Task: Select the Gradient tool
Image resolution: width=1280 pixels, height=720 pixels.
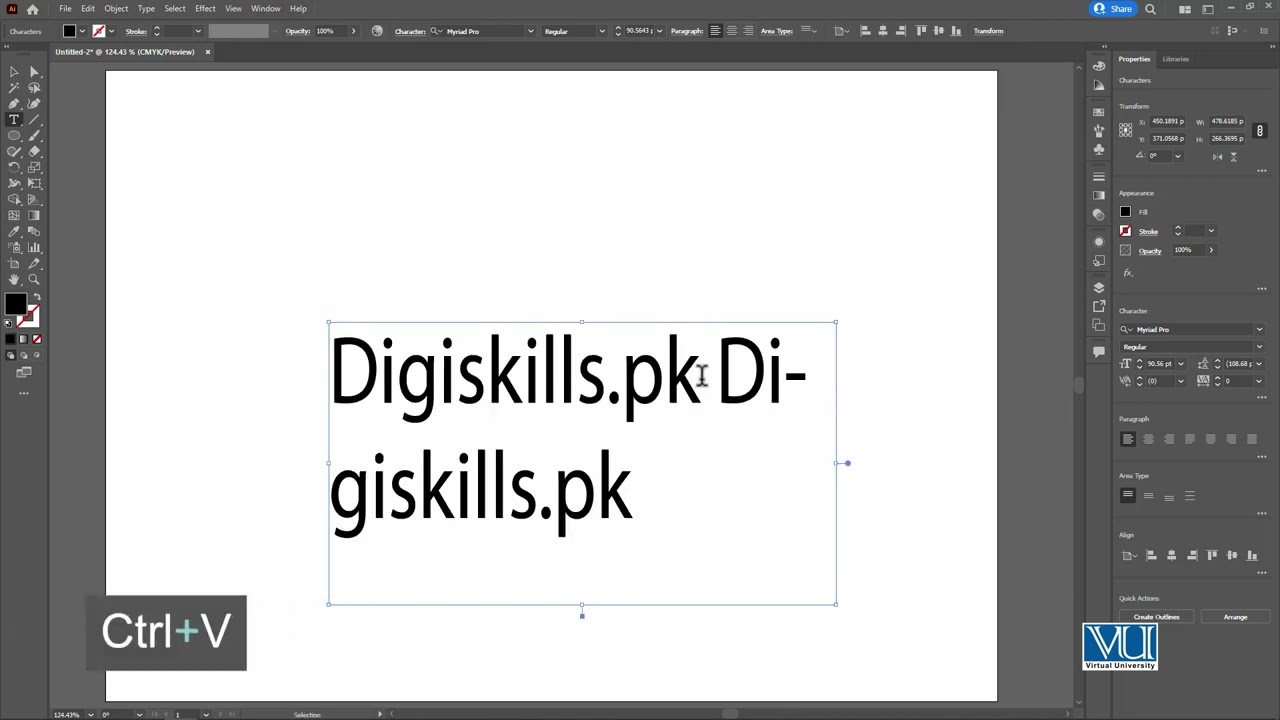Action: [x=34, y=216]
